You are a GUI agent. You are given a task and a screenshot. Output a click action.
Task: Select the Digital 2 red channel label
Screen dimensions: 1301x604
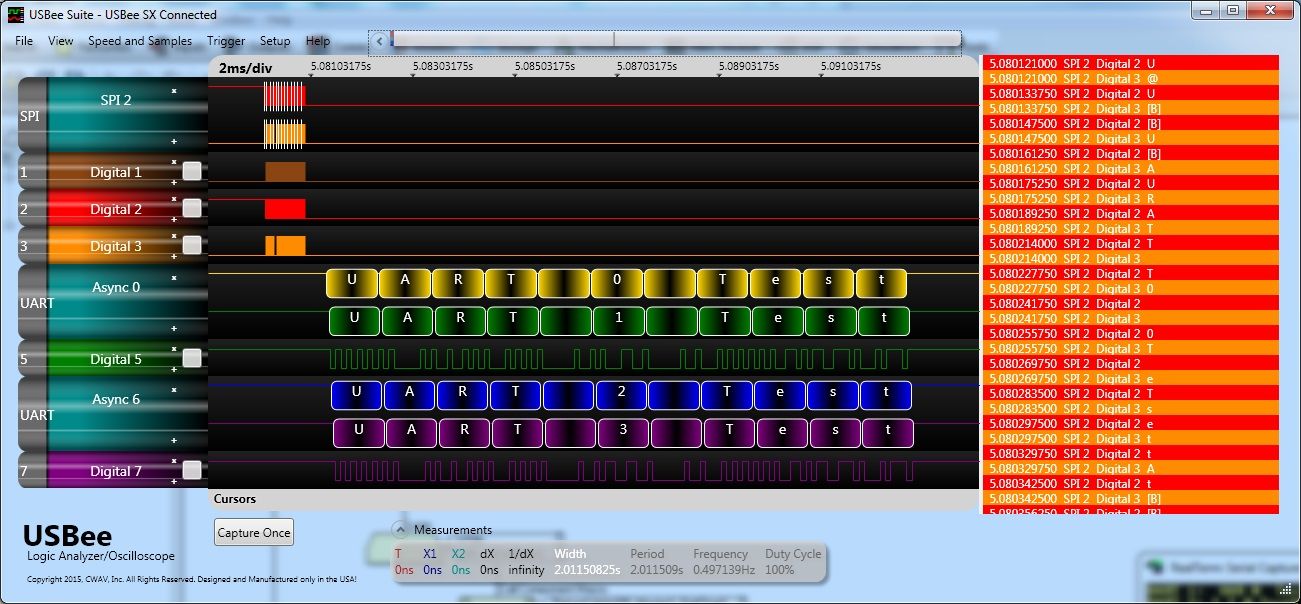(116, 209)
